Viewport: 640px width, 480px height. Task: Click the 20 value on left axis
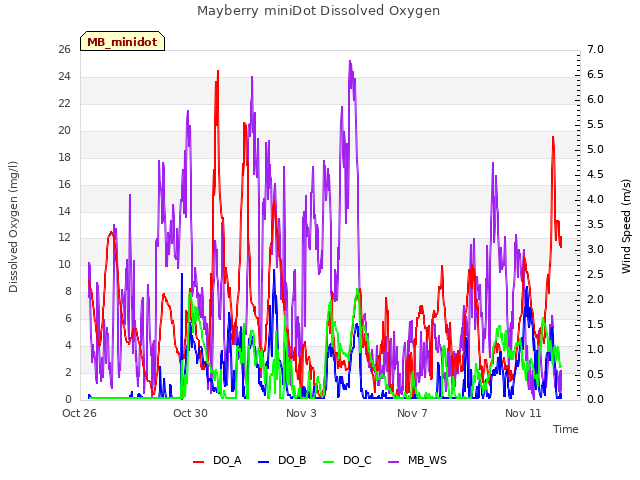64,131
